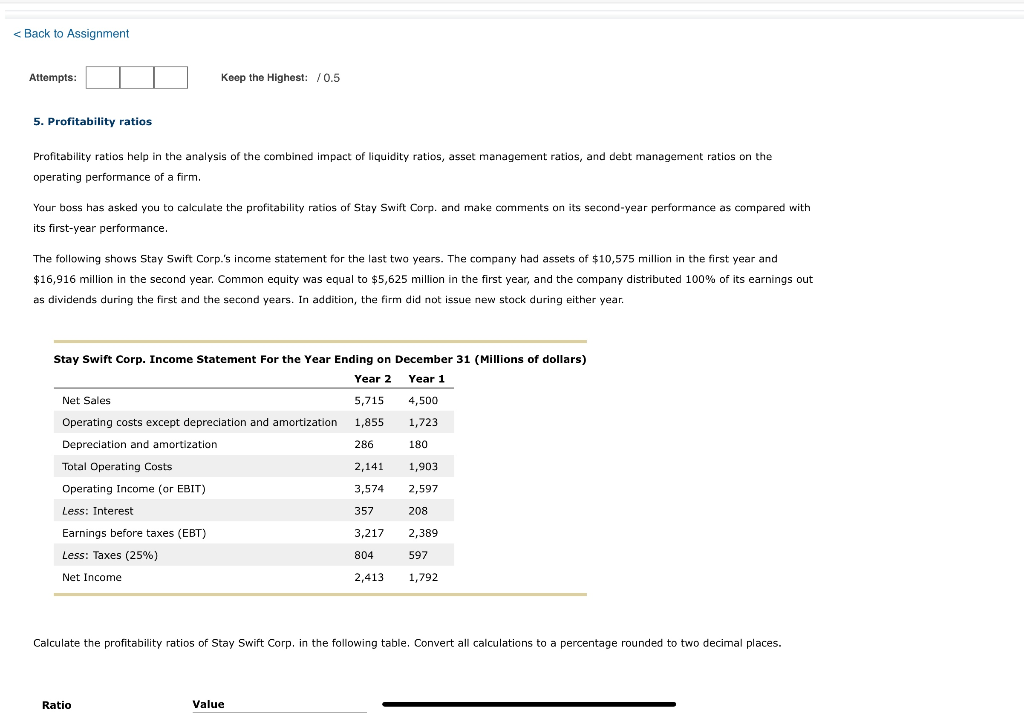Viewport: 1024px width, 713px height.
Task: Select the Year 1 column header
Action: click(x=426, y=378)
